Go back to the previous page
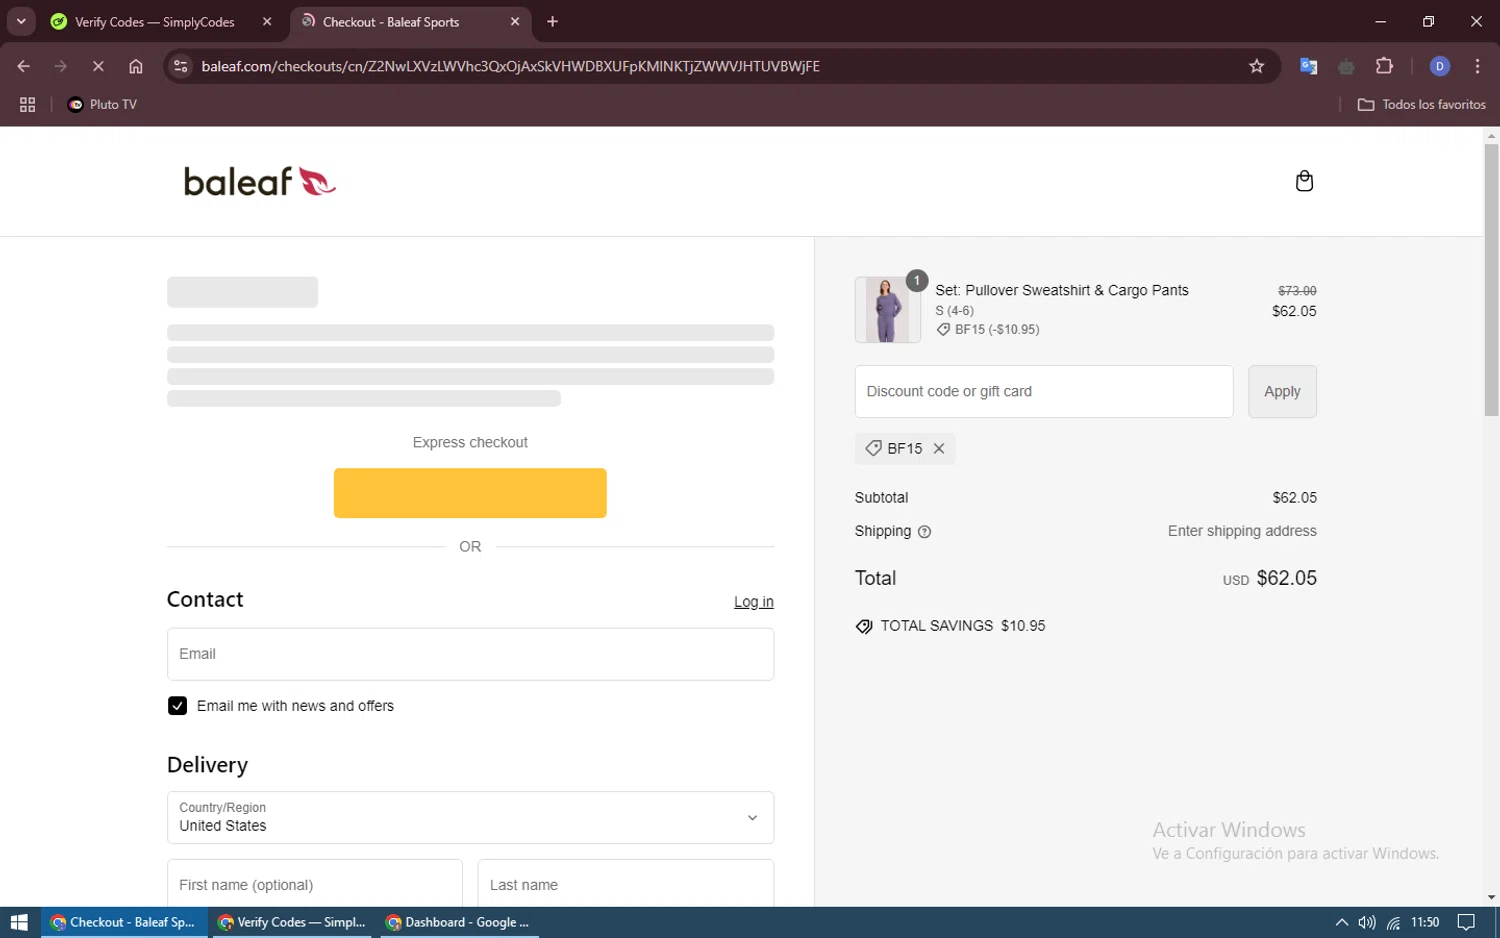The width and height of the screenshot is (1500, 938). coord(23,66)
